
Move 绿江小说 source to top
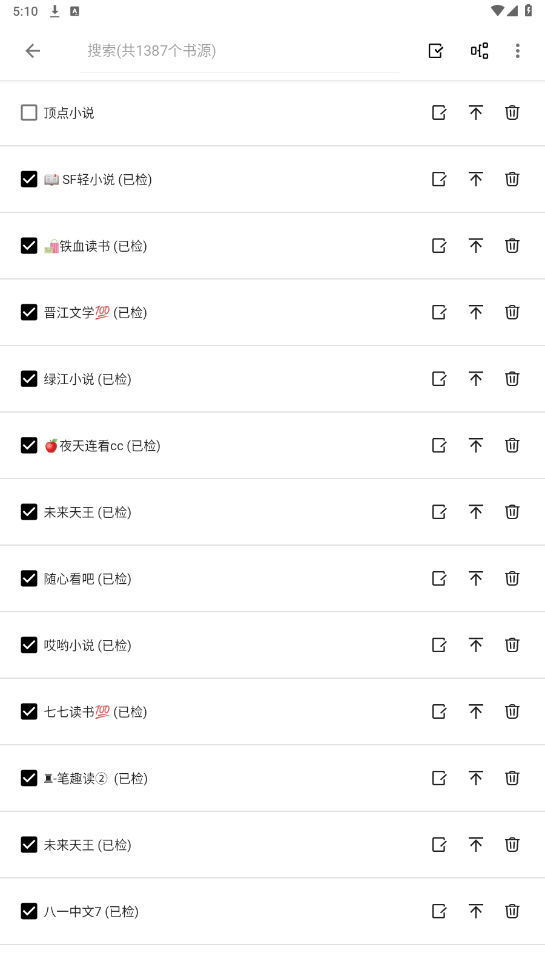coord(475,378)
